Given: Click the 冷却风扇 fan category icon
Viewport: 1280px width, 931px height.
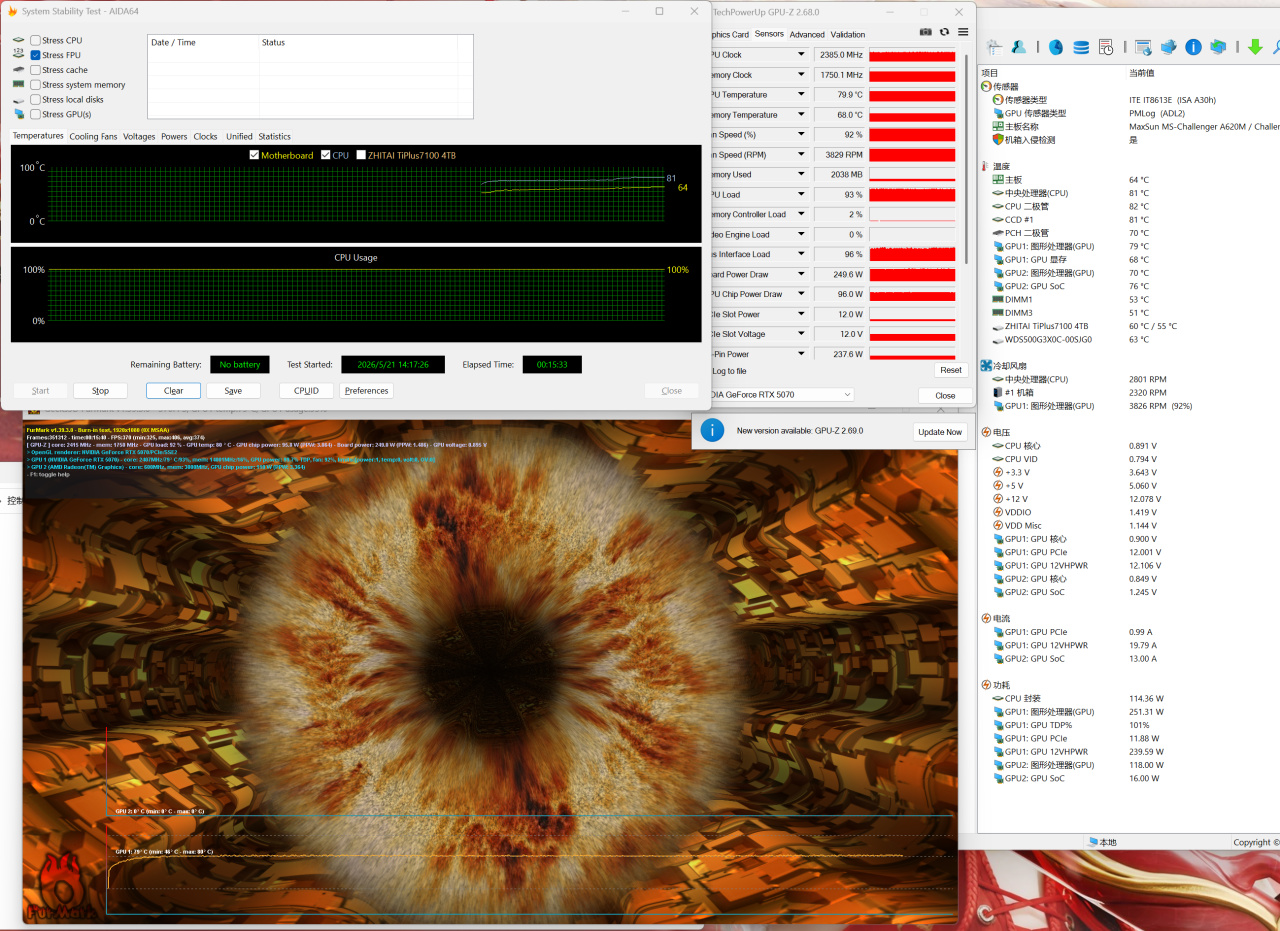Looking at the screenshot, I should (x=986, y=366).
